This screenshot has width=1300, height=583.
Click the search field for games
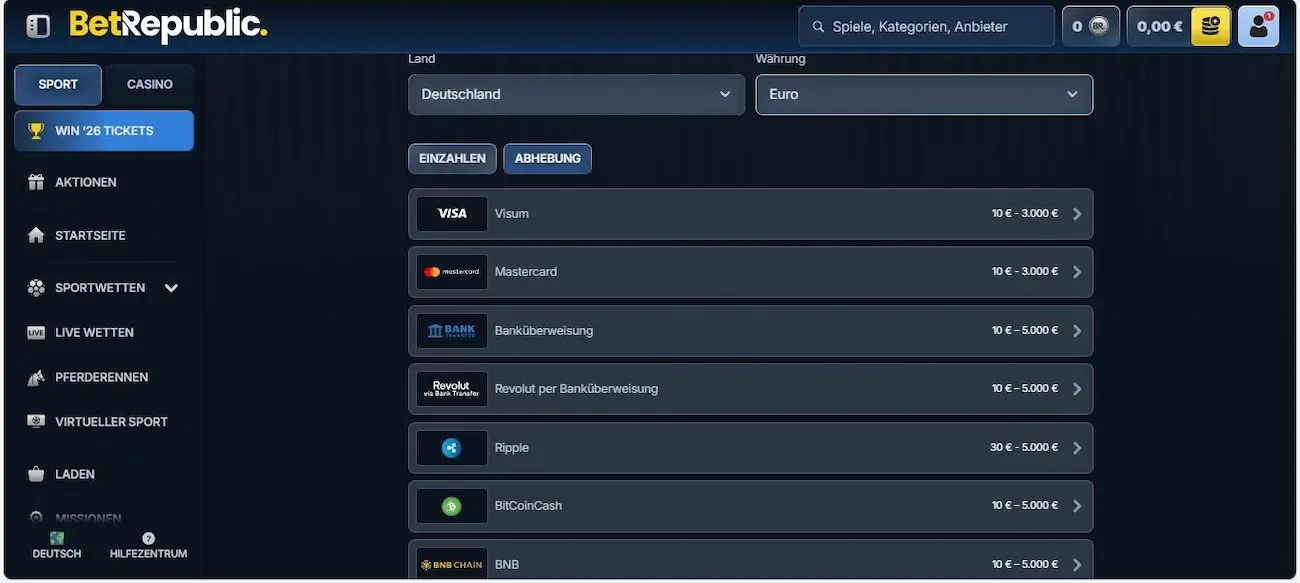(x=937, y=27)
